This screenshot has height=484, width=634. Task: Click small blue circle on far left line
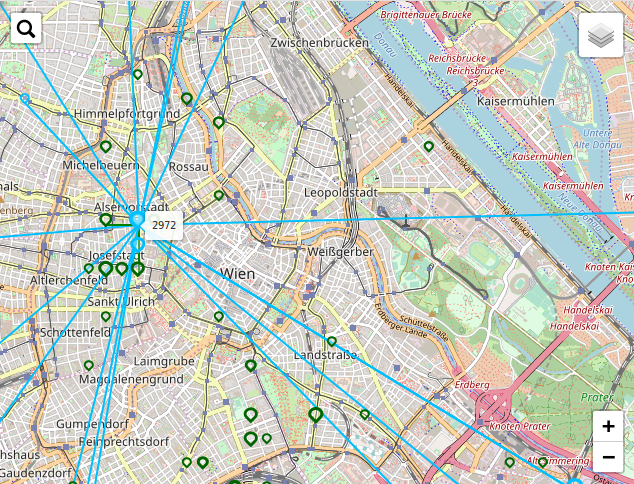coord(25,98)
